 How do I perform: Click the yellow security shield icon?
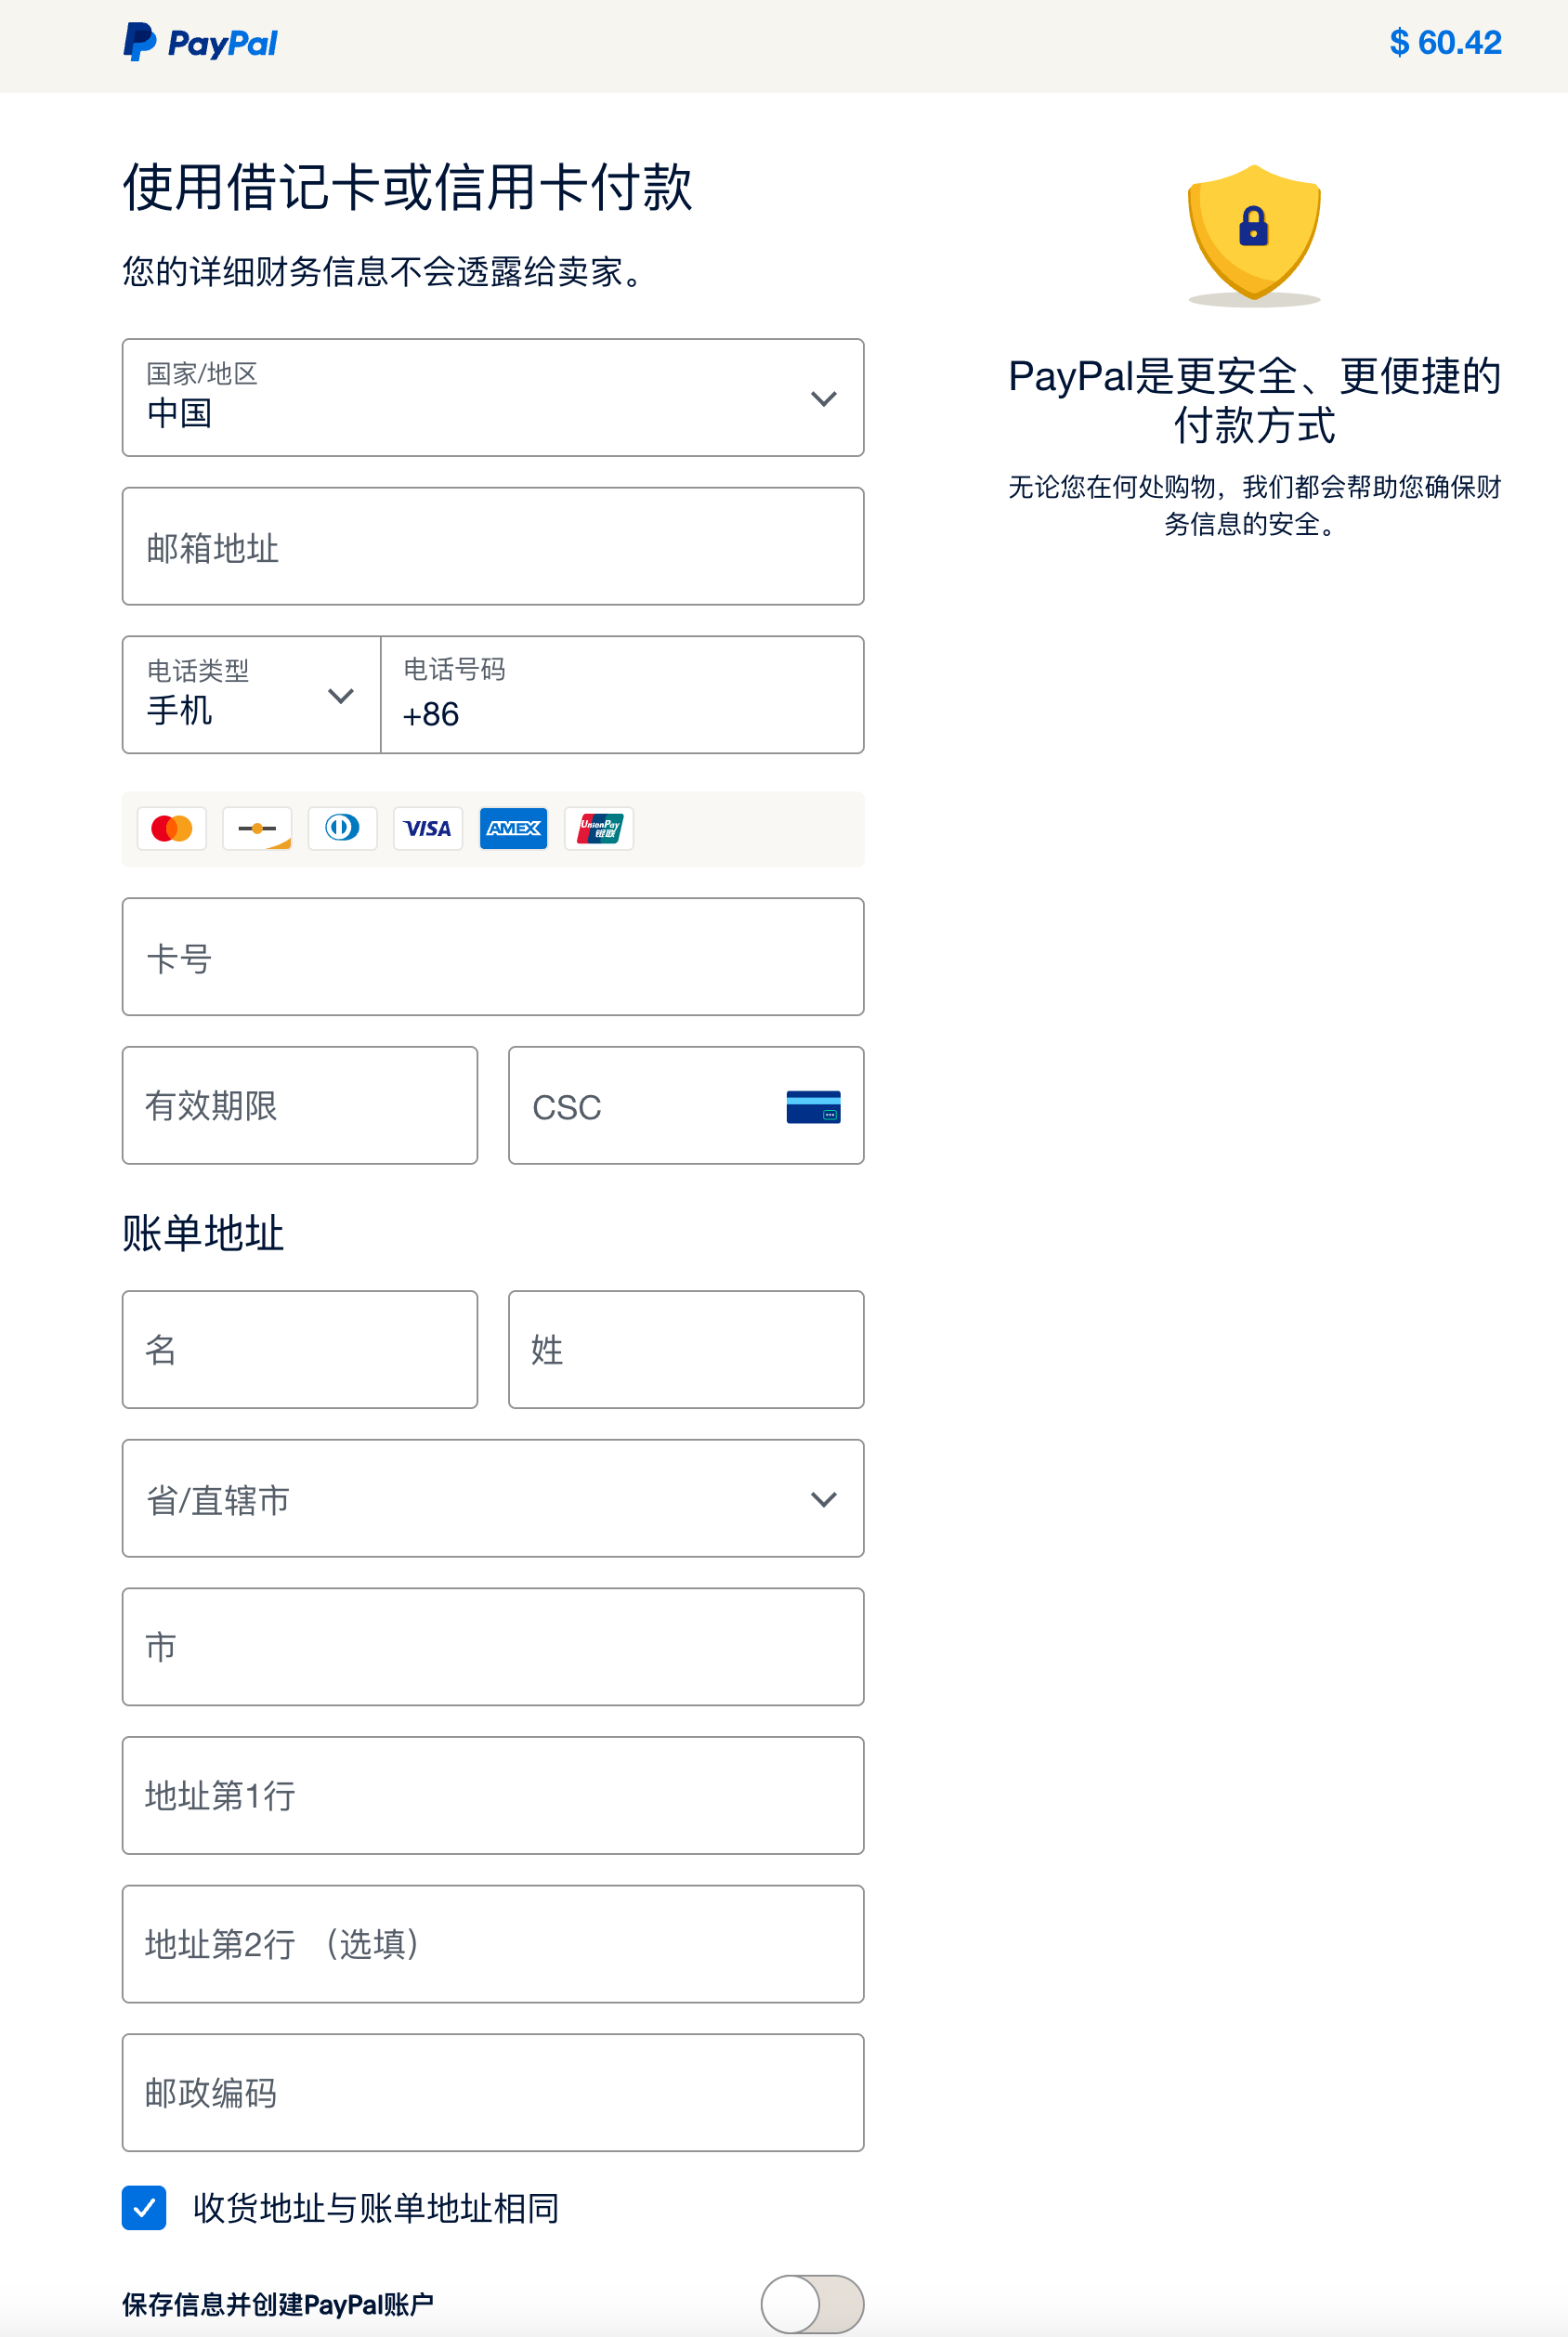click(x=1253, y=234)
